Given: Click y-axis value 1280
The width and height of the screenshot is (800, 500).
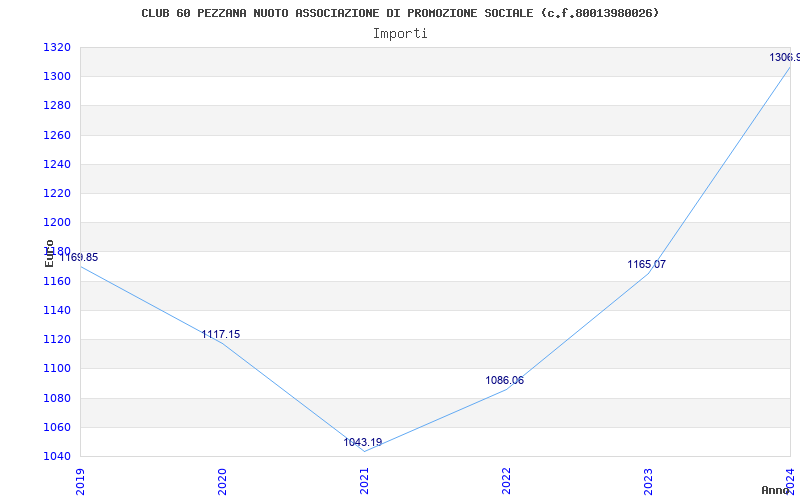Looking at the screenshot, I should point(57,106).
